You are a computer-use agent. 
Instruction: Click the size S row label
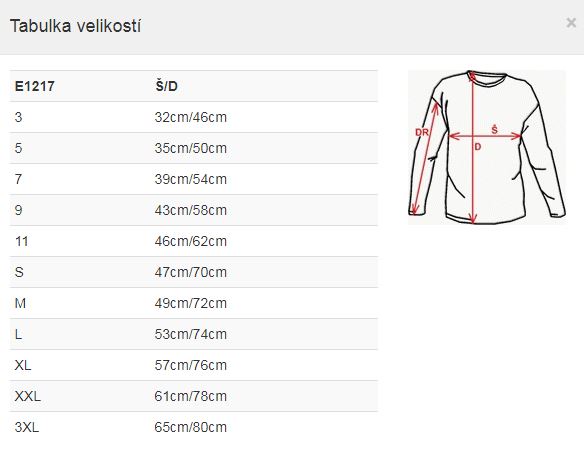[x=19, y=272]
